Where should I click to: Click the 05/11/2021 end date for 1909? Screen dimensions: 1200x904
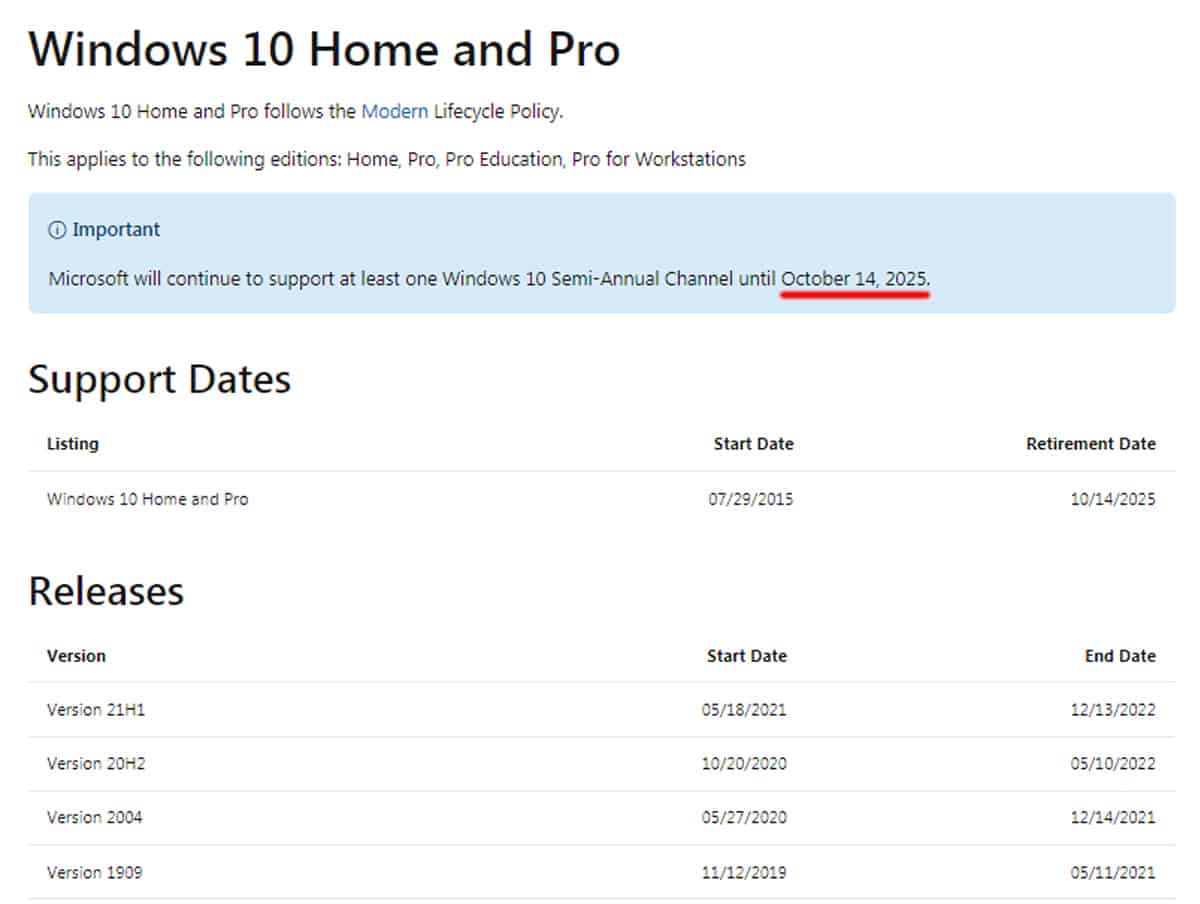coord(1112,872)
